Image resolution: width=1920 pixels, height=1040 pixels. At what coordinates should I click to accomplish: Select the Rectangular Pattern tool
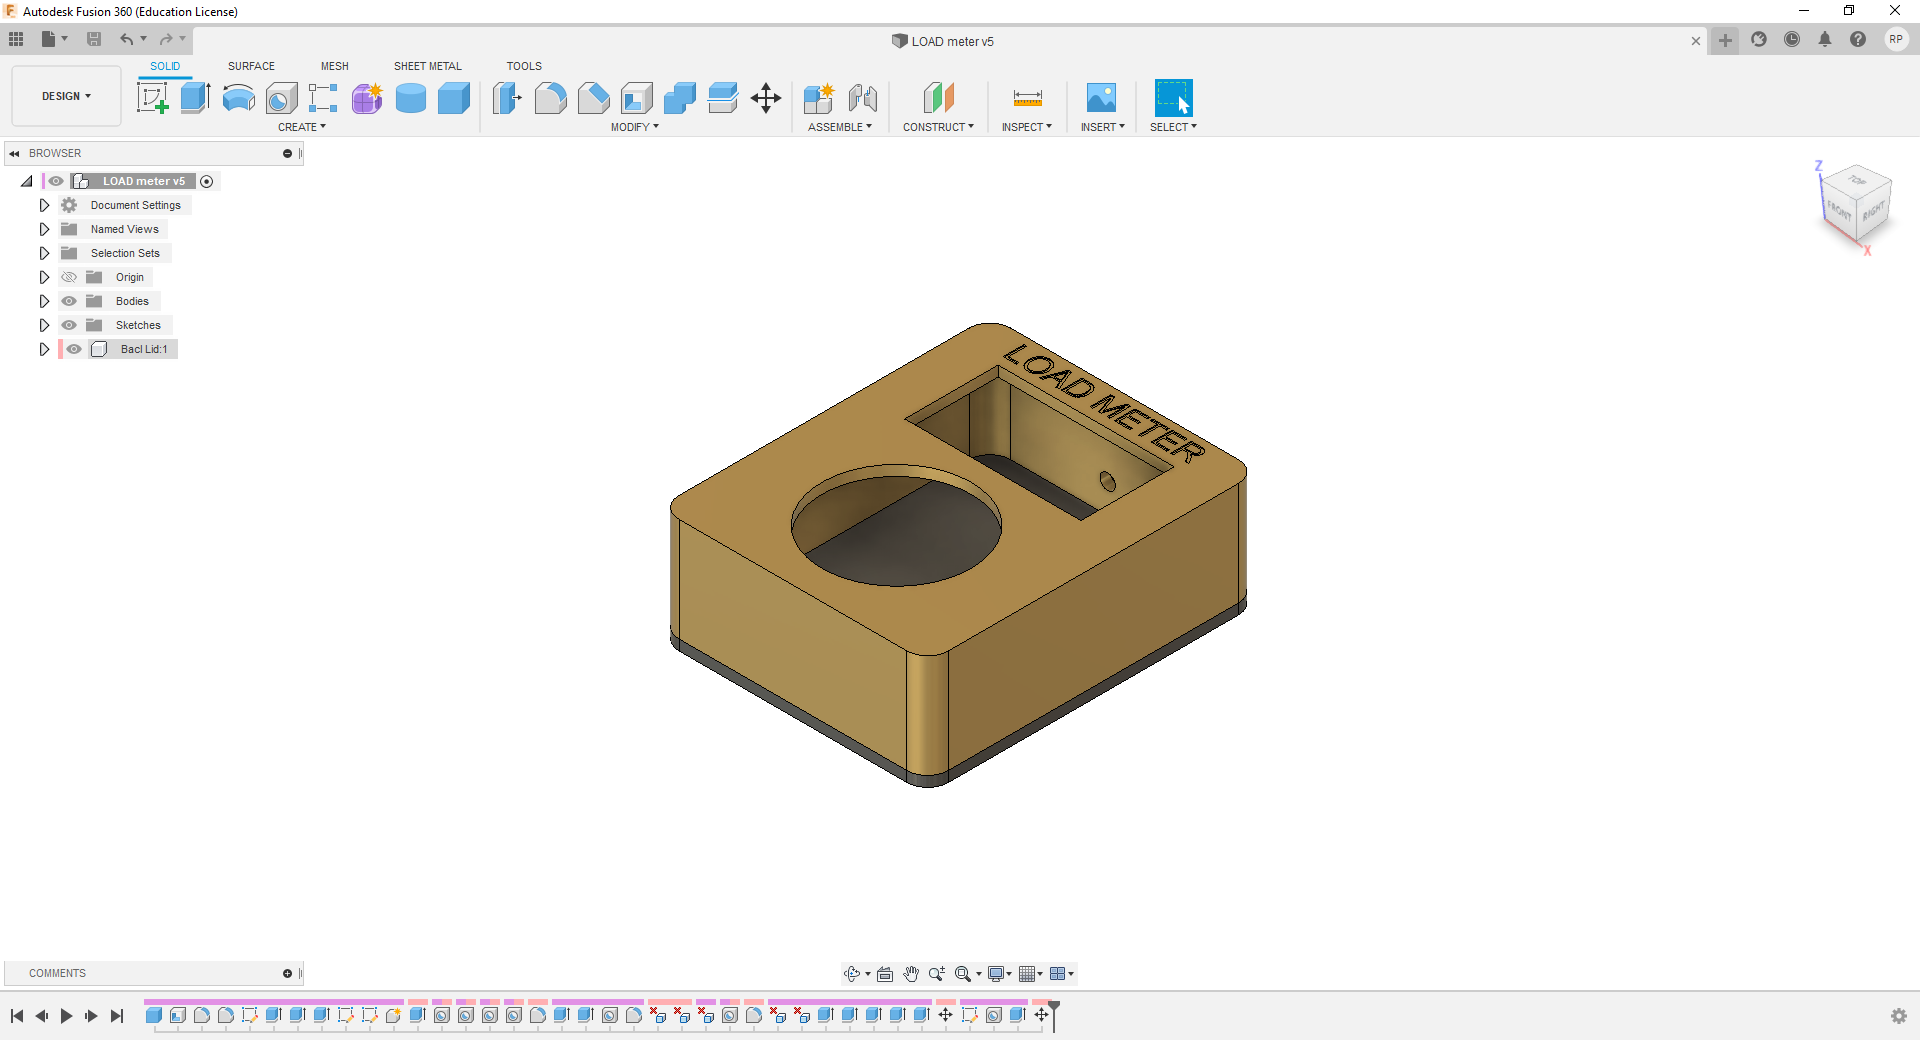point(323,98)
